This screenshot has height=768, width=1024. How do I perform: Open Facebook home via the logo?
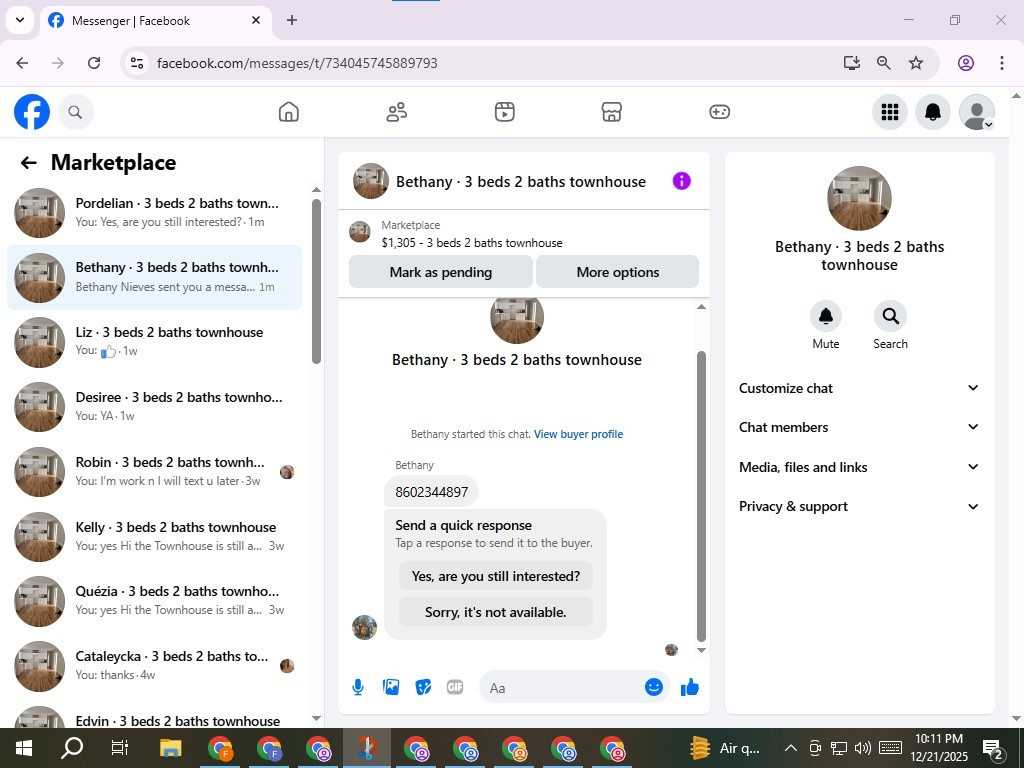point(32,112)
